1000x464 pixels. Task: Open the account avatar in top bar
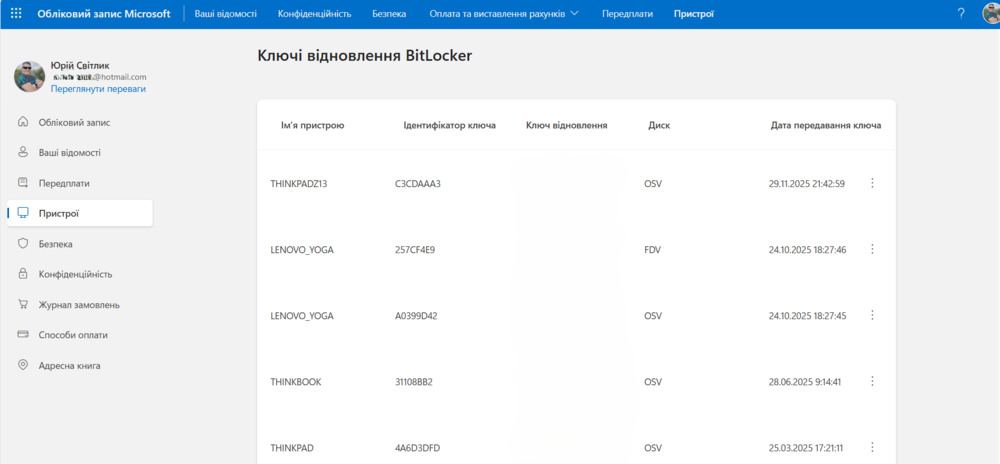[992, 13]
